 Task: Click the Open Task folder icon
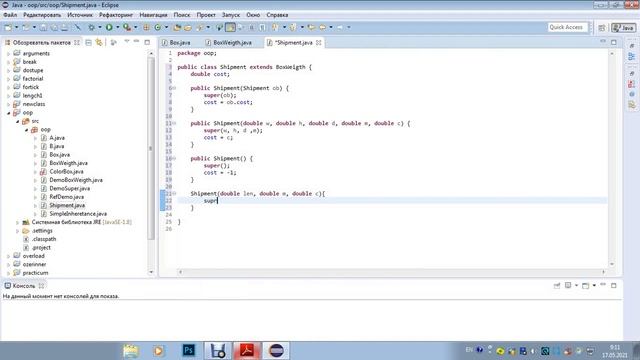(188, 27)
